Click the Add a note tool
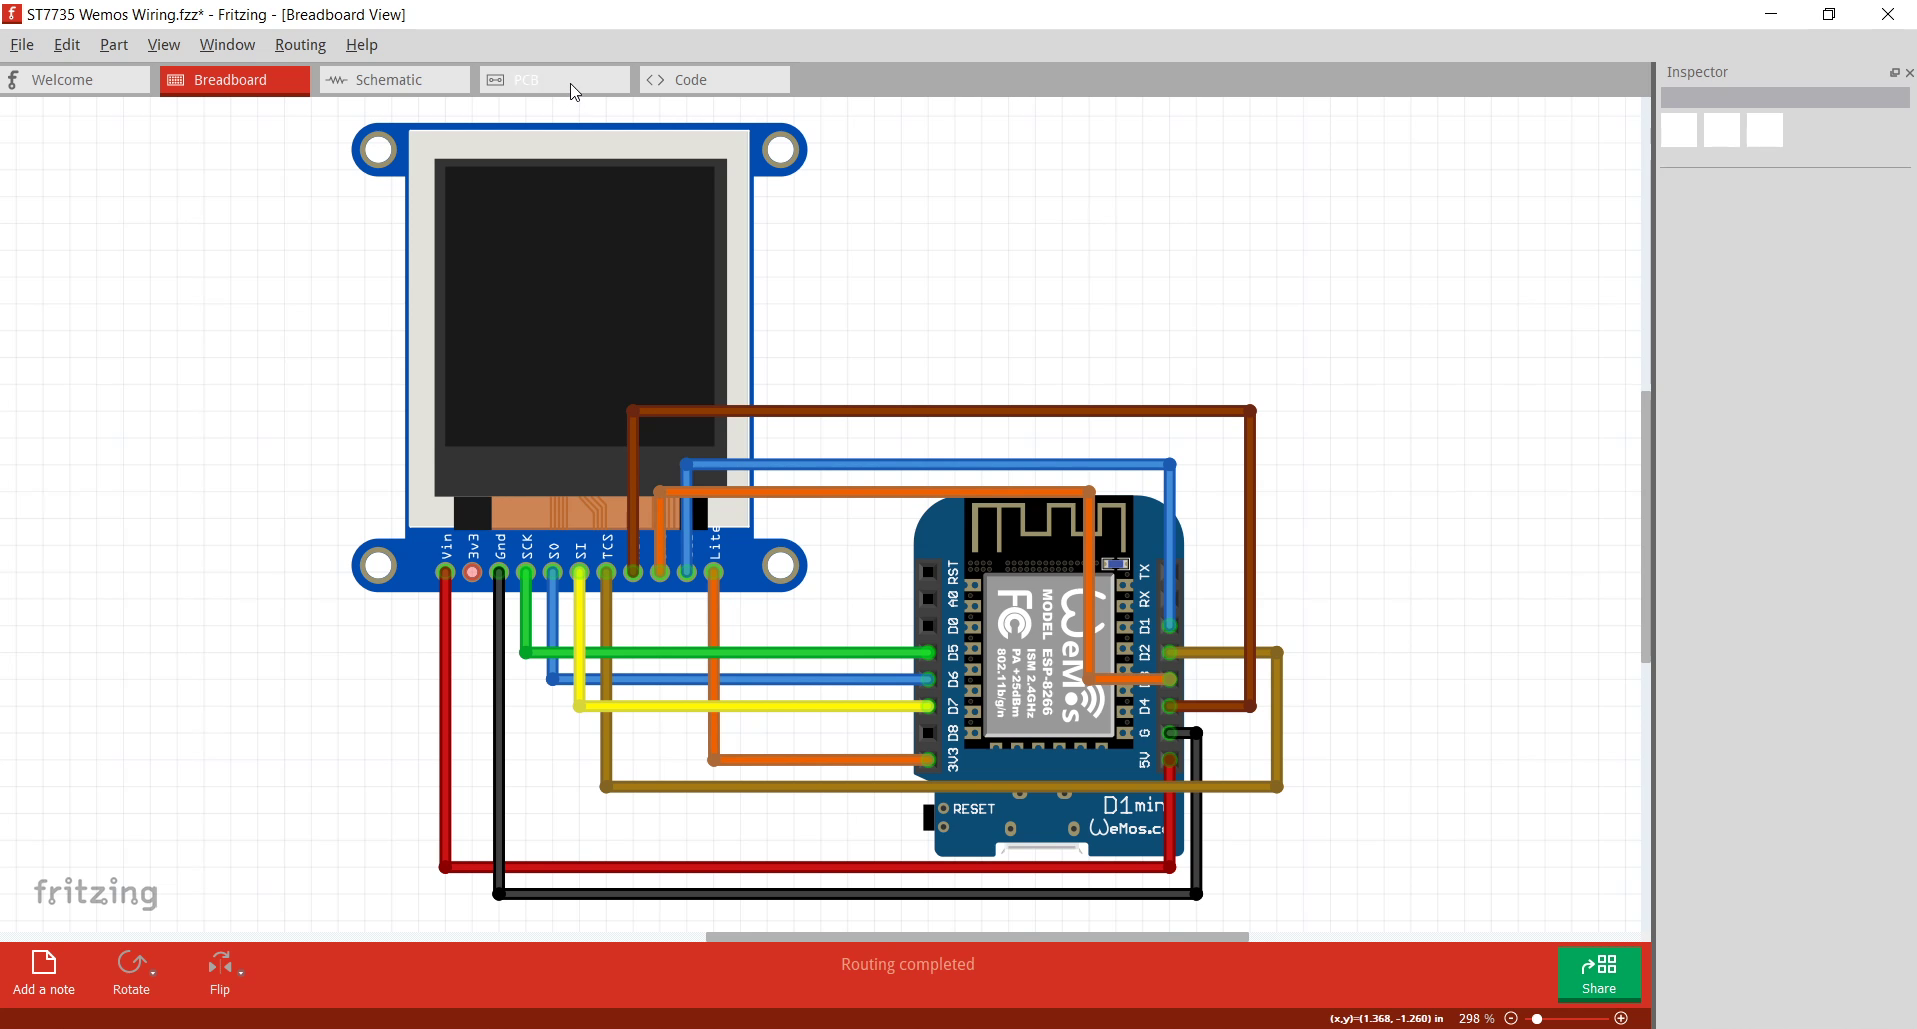This screenshot has width=1917, height=1029. 44,973
